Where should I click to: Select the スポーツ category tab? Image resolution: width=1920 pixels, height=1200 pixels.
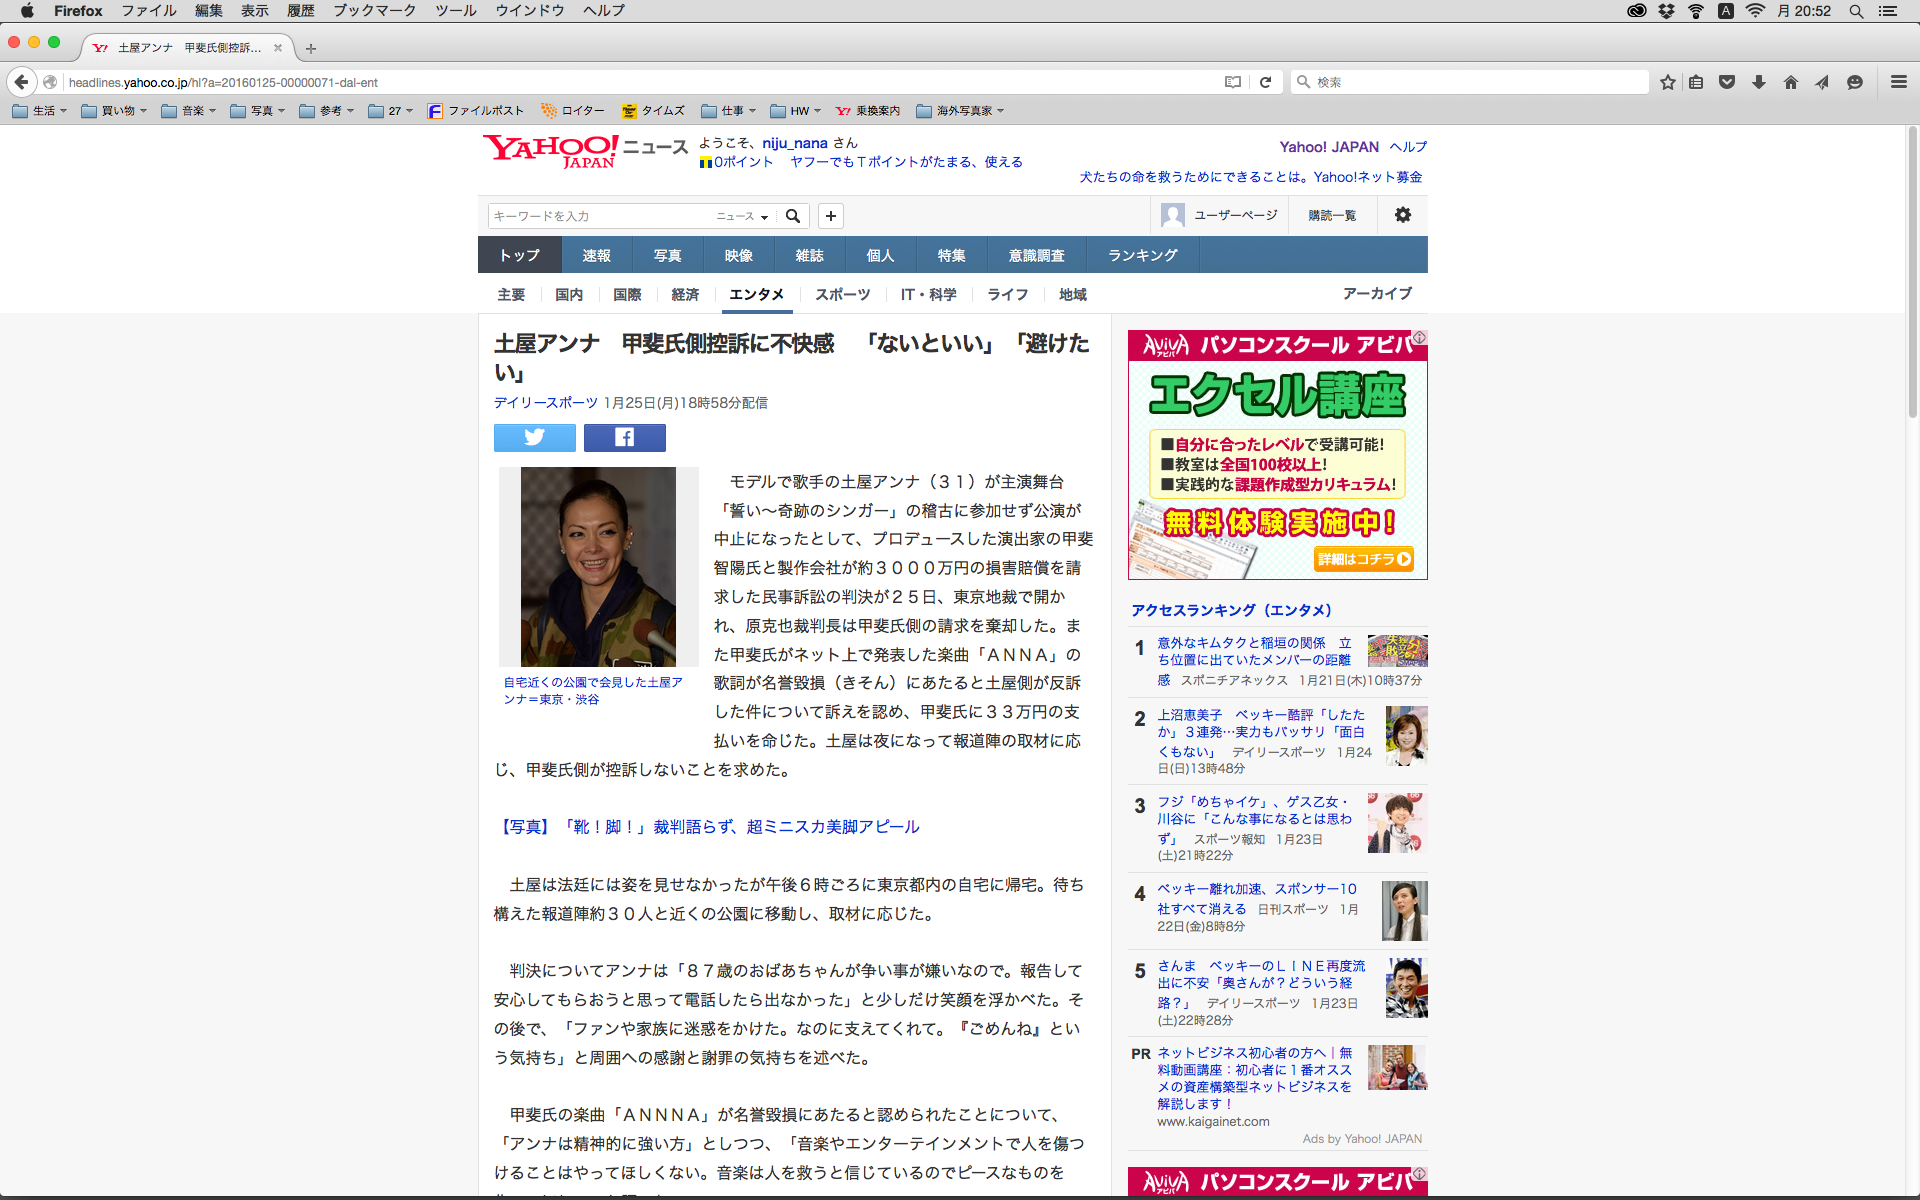pyautogui.click(x=842, y=294)
